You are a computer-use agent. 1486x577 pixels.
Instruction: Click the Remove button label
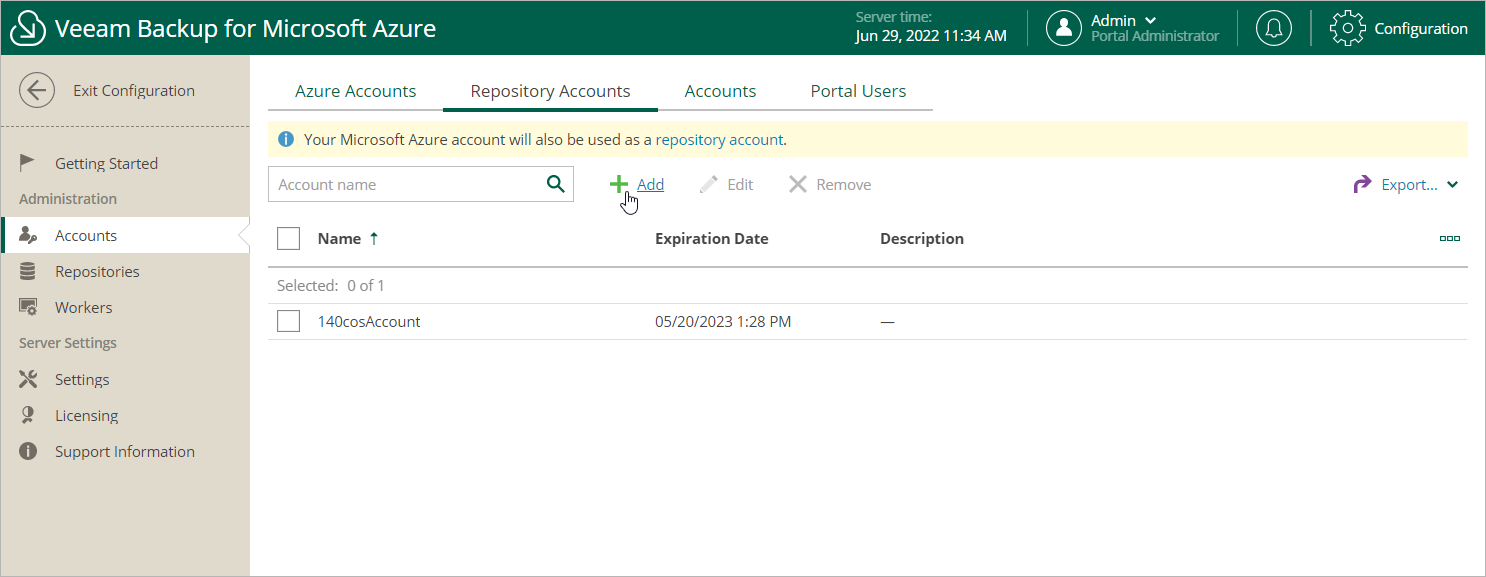tap(843, 185)
